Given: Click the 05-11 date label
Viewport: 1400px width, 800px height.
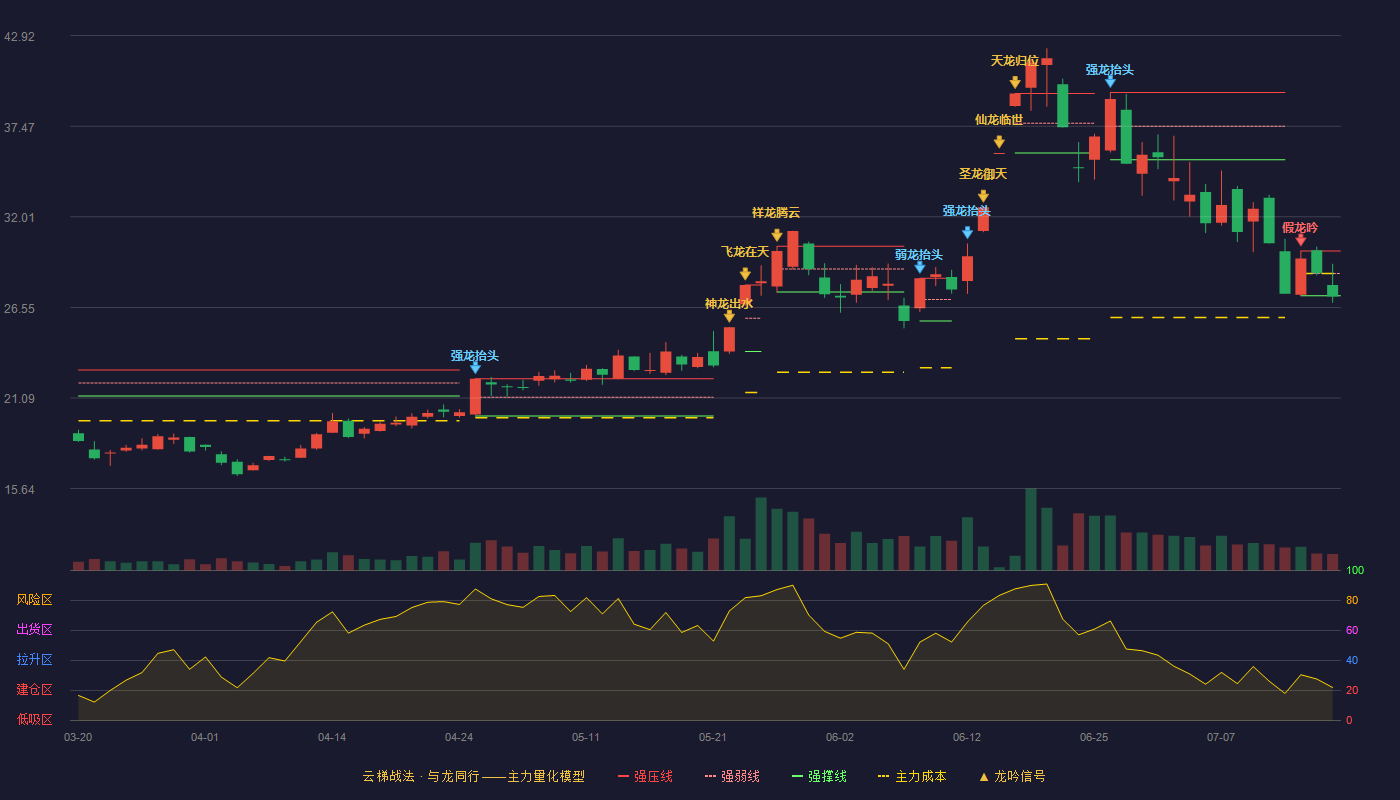Looking at the screenshot, I should click(x=586, y=737).
